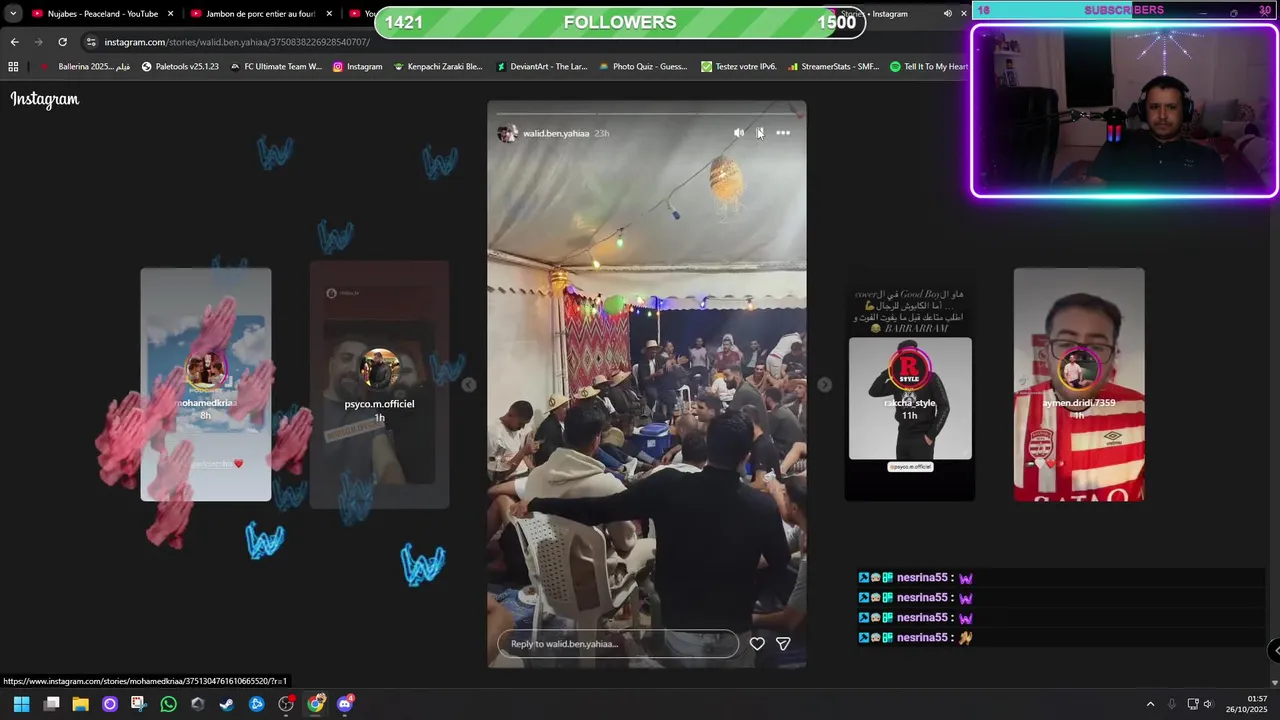This screenshot has height=720, width=1280.
Task: Open File Explorer from taskbar
Action: [x=81, y=704]
